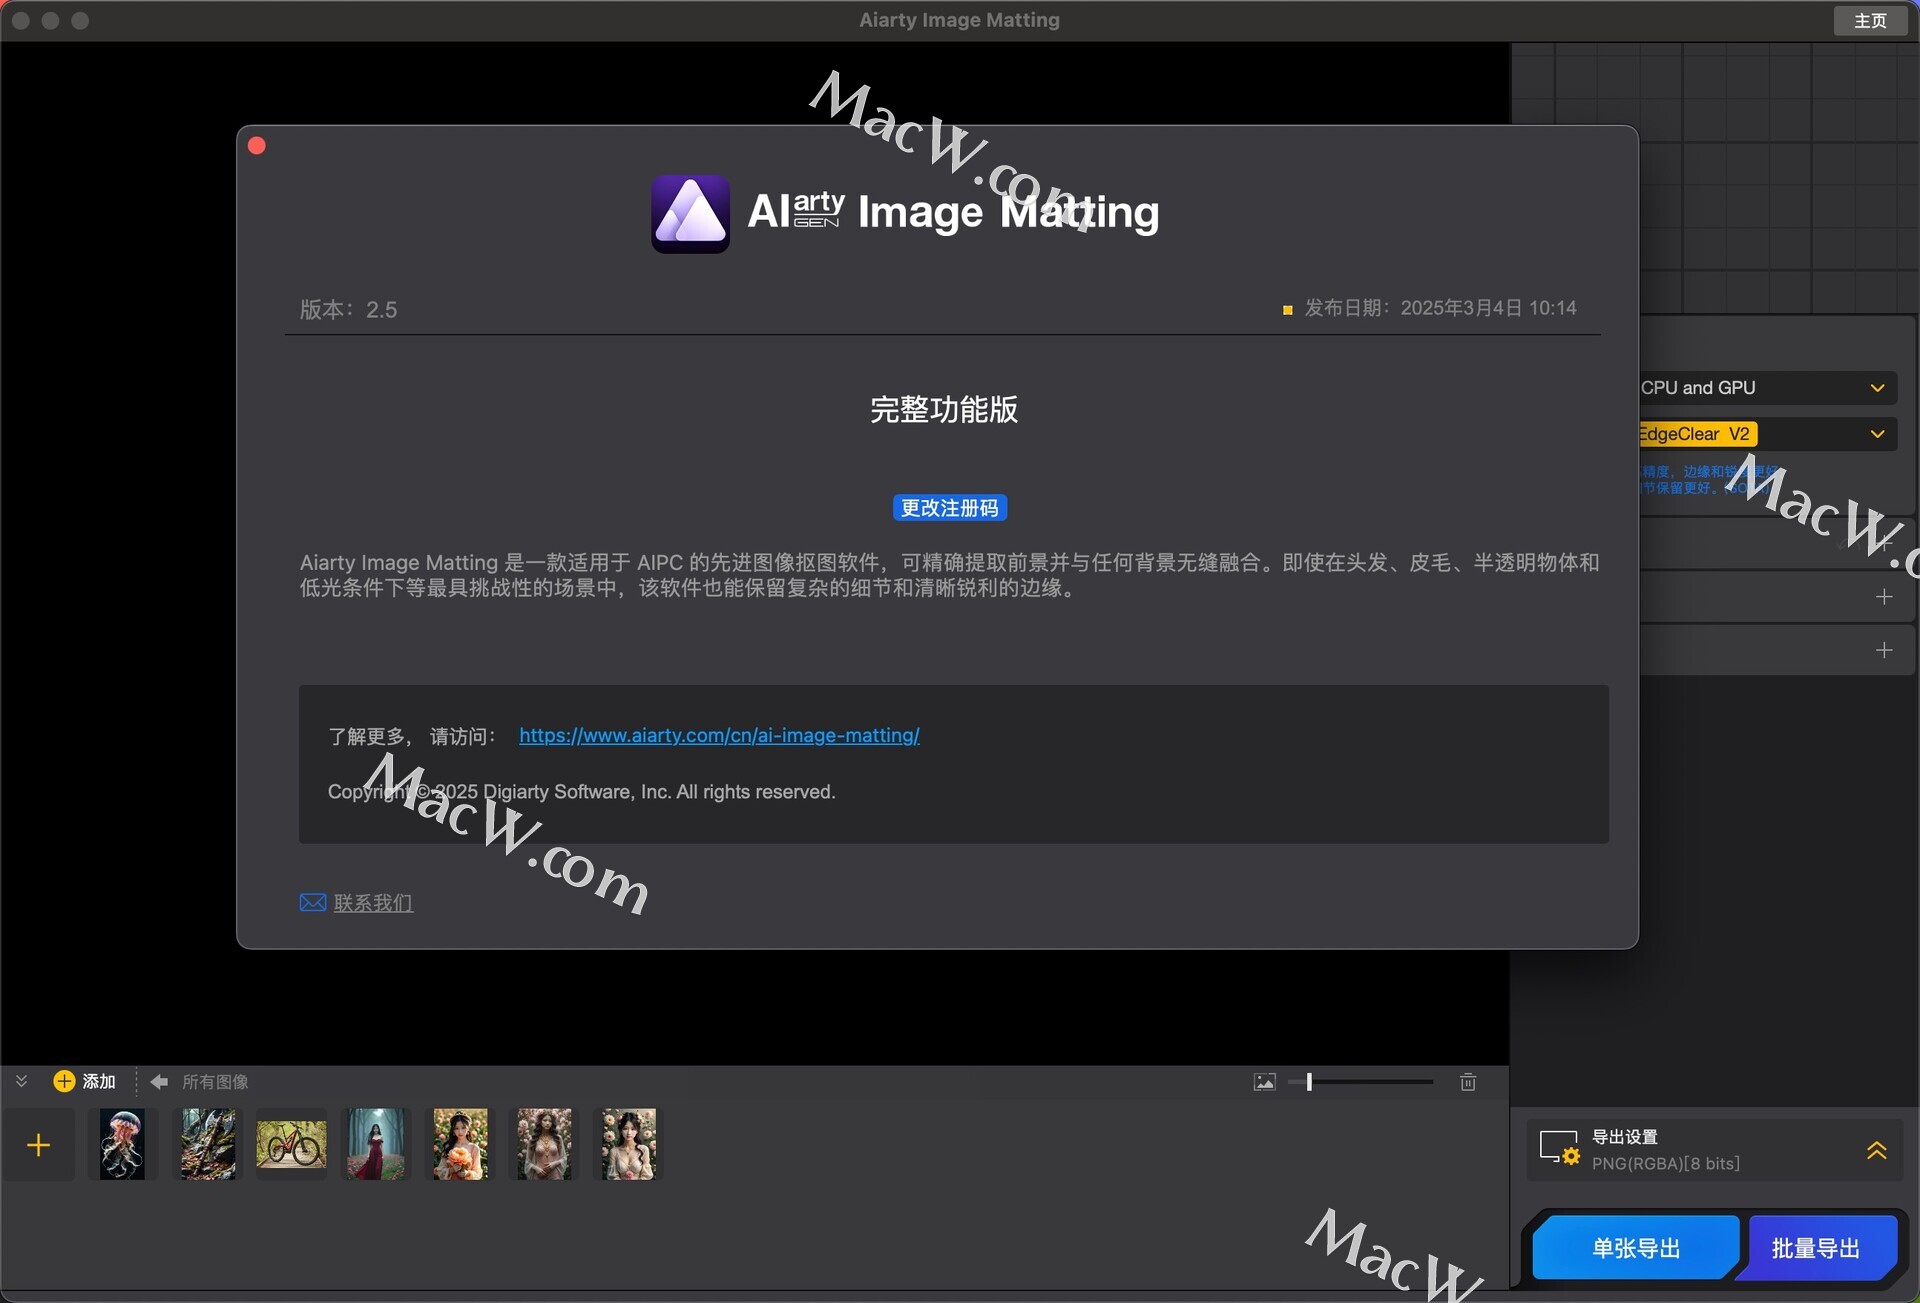1920x1303 pixels.
Task: Click the 版本: 2.5 text
Action: point(349,309)
